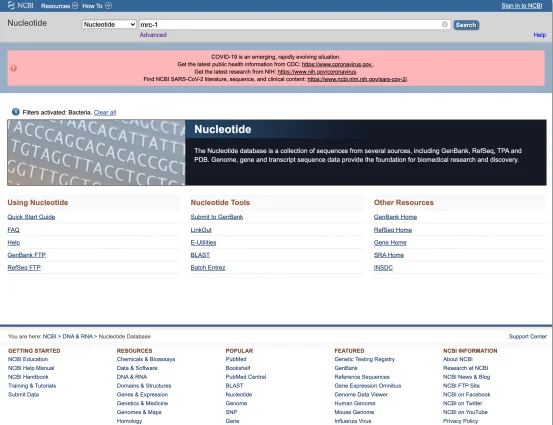Click the COVID-19 alert warning icon
This screenshot has width=553, height=425.
coord(14,68)
